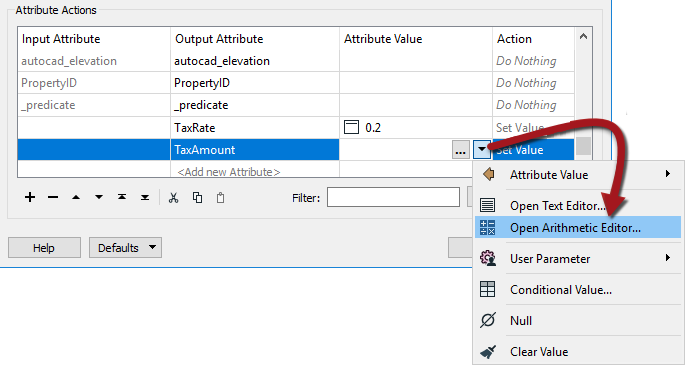Click Set Value action for TaxAmount
The height and width of the screenshot is (365, 685).
coord(533,150)
